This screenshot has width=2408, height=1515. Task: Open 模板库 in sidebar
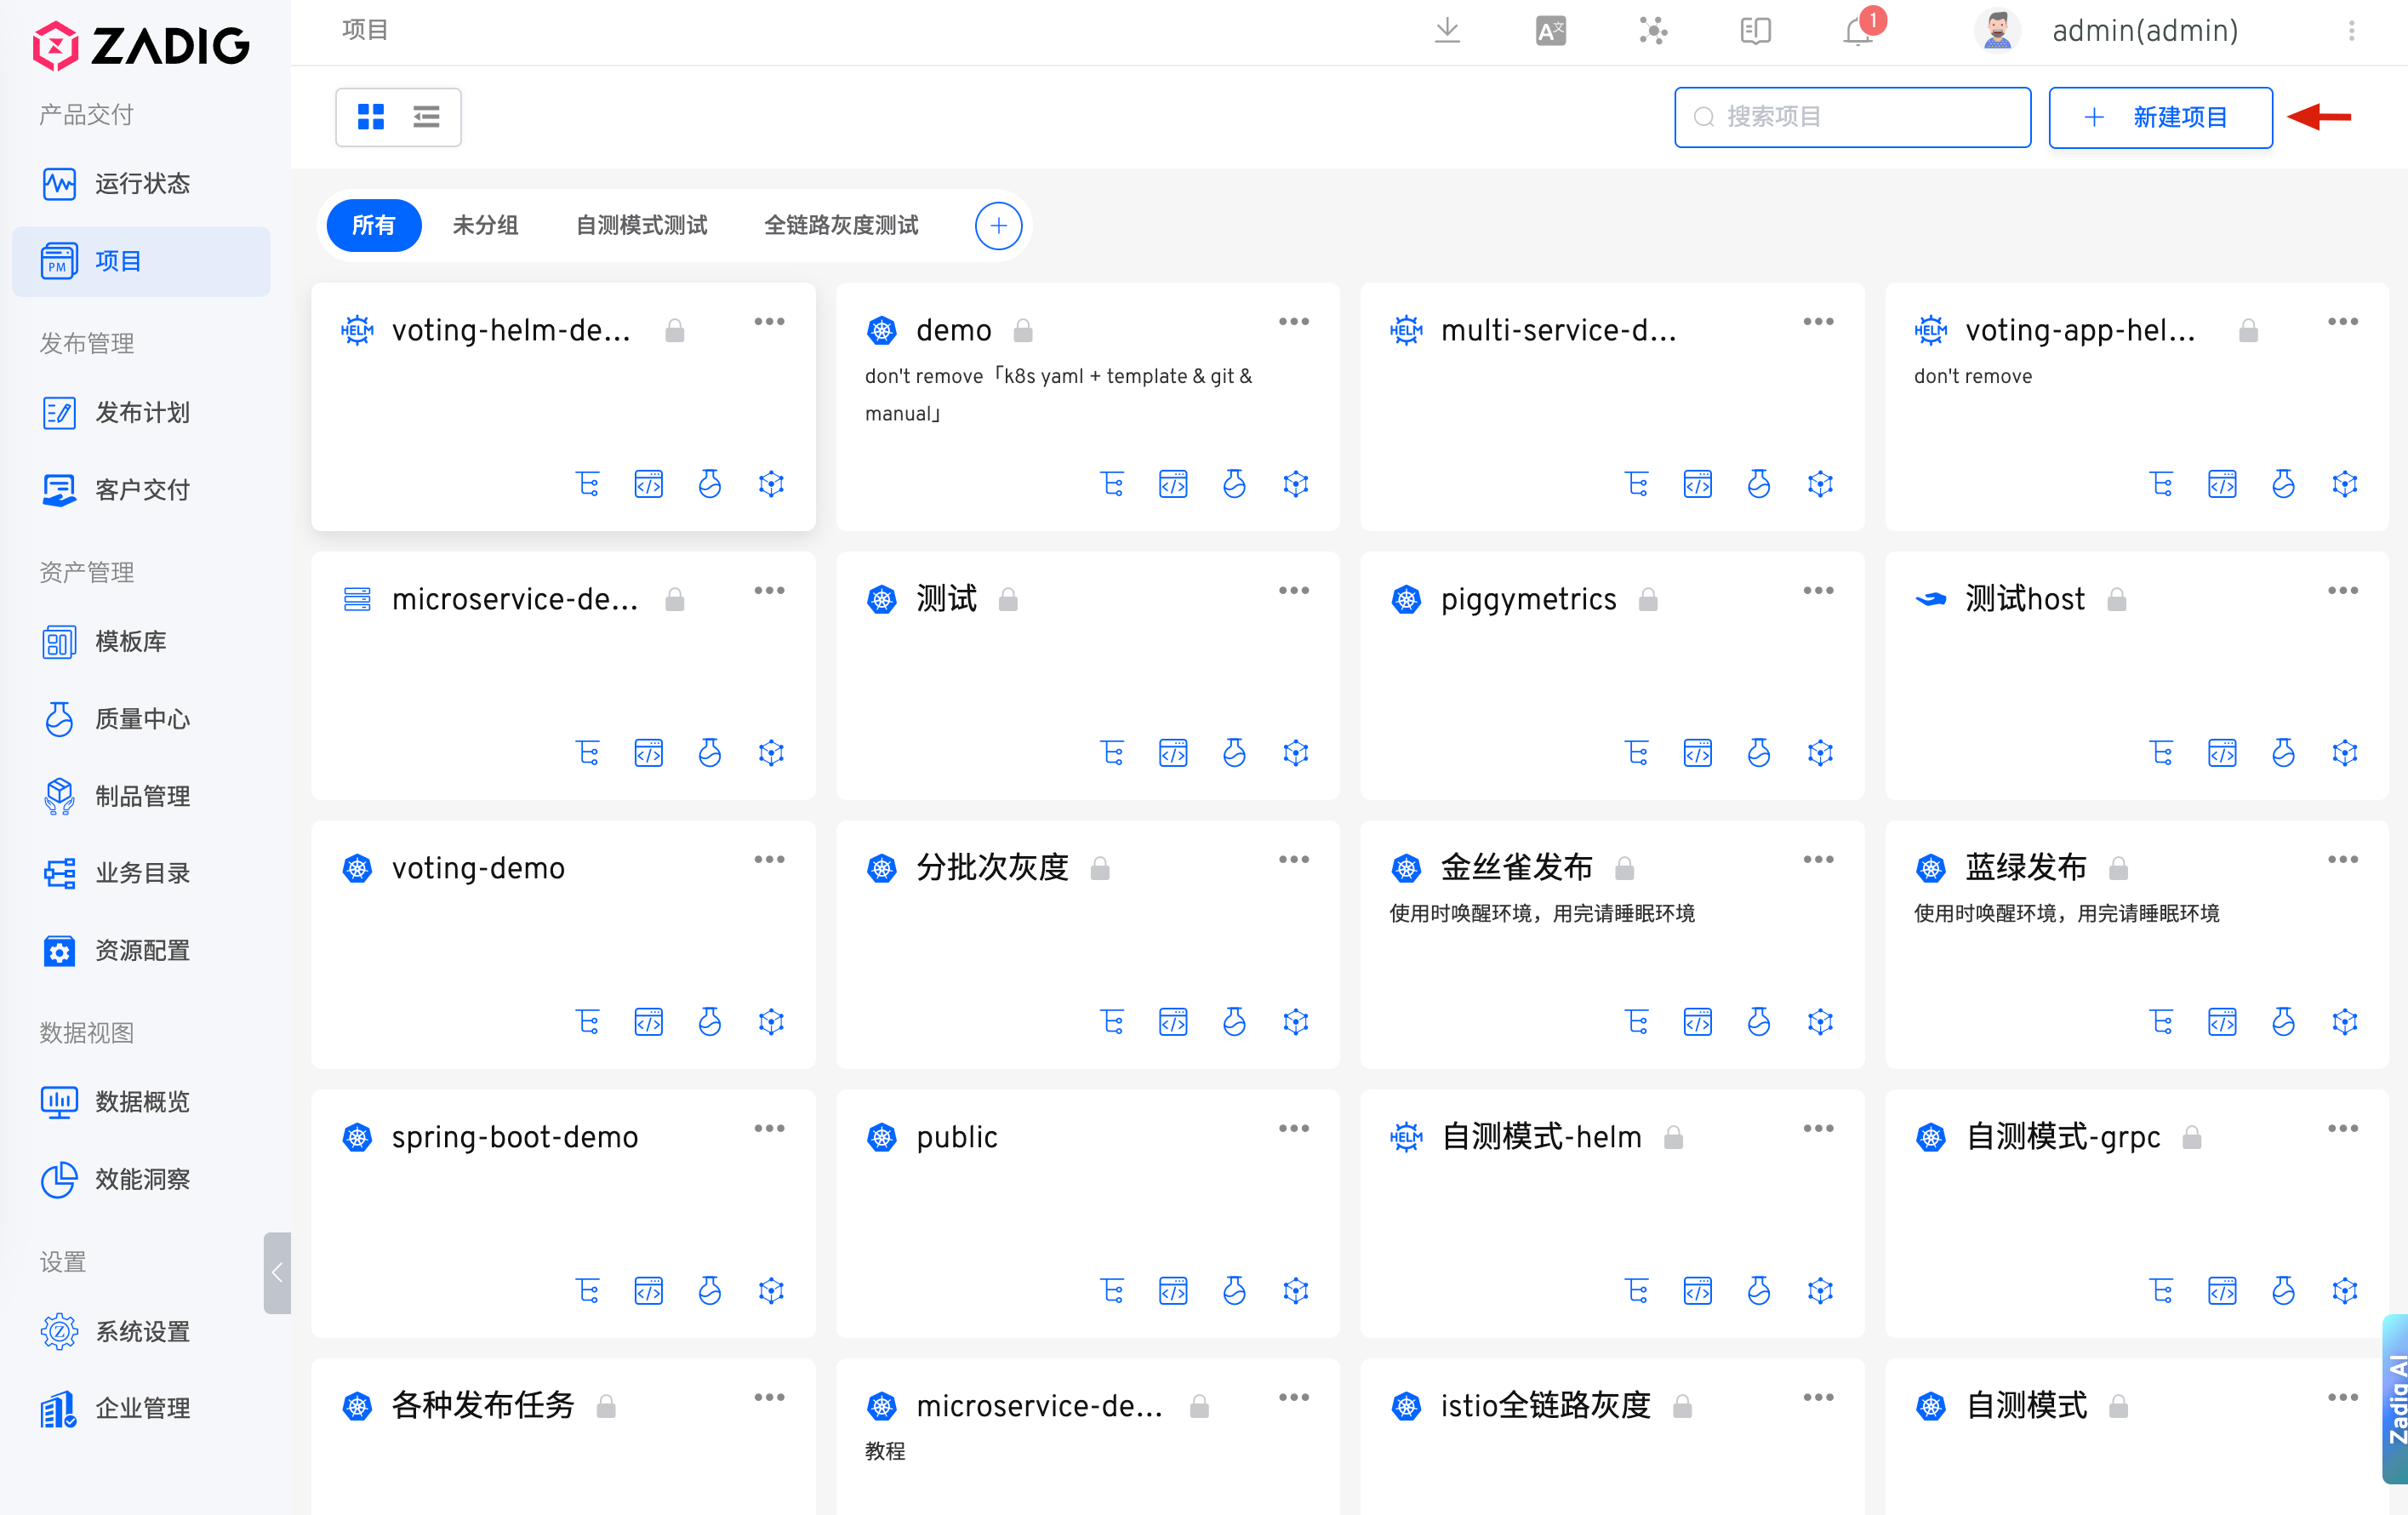point(141,641)
